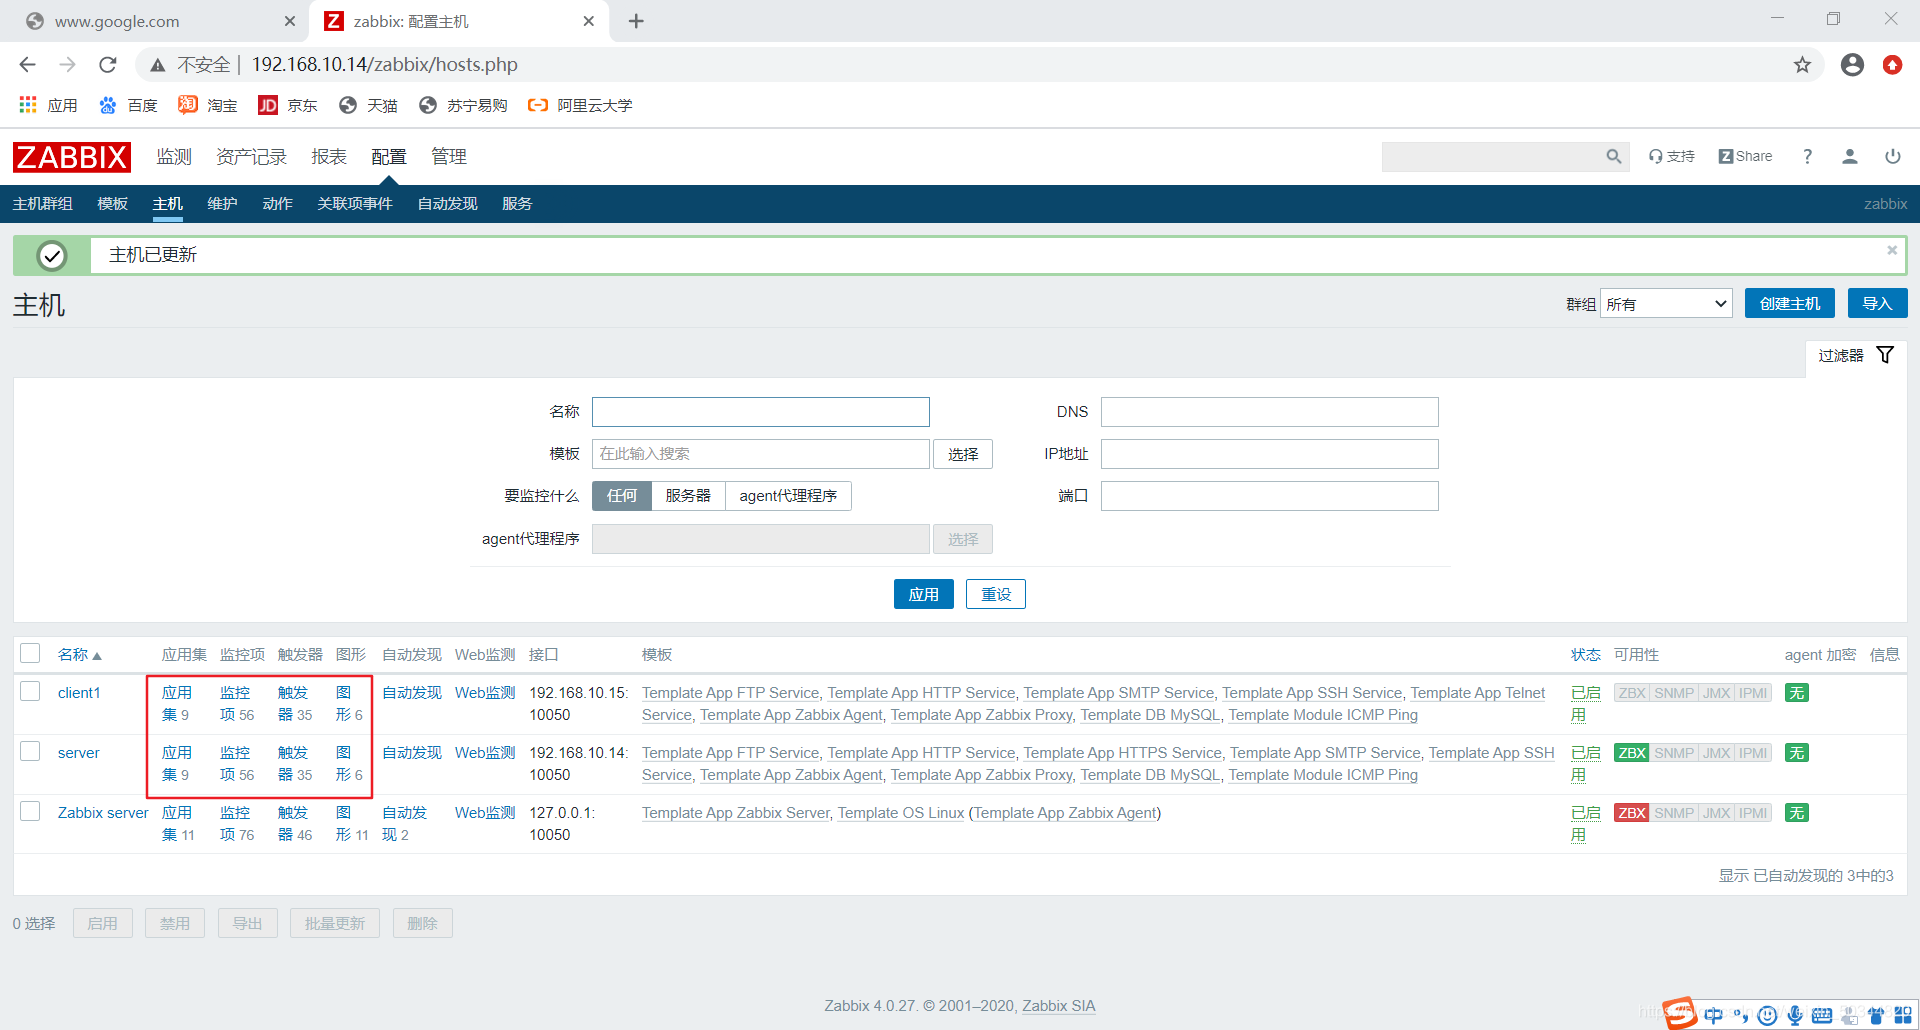Toggle the filter funnel tab
The image size is (1920, 1030).
[x=1856, y=356]
